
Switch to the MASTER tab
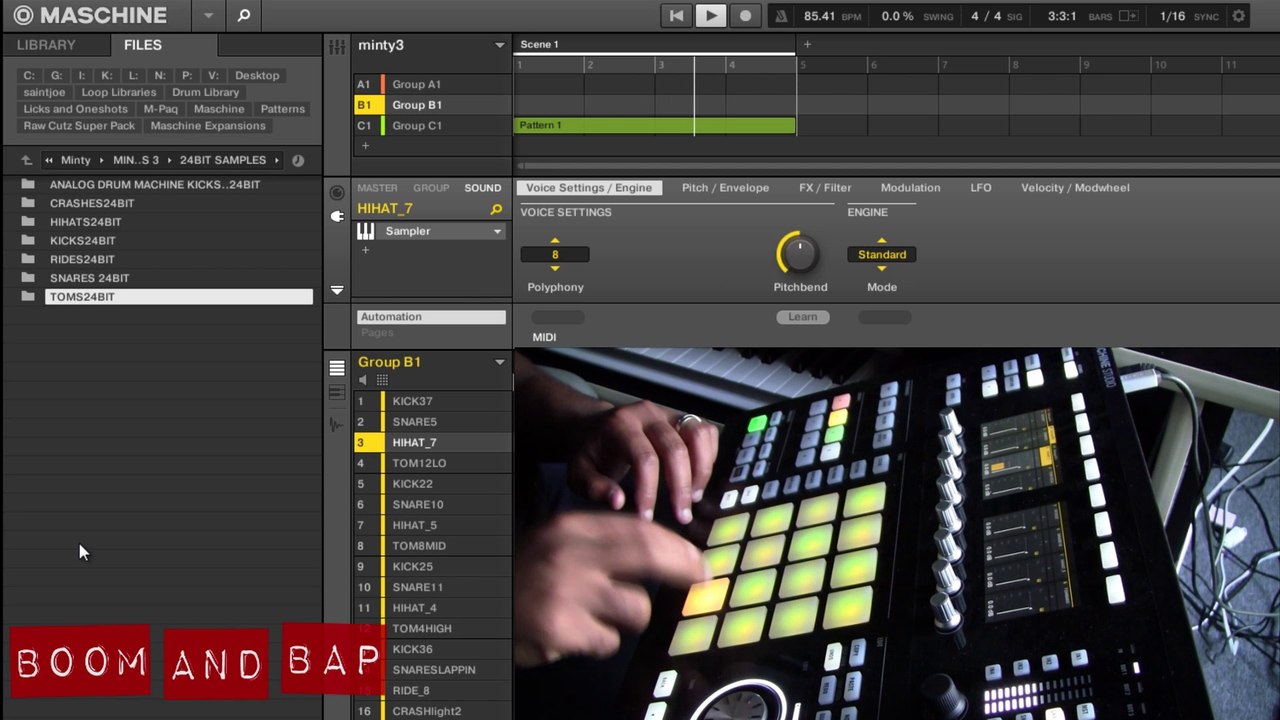pyautogui.click(x=377, y=188)
